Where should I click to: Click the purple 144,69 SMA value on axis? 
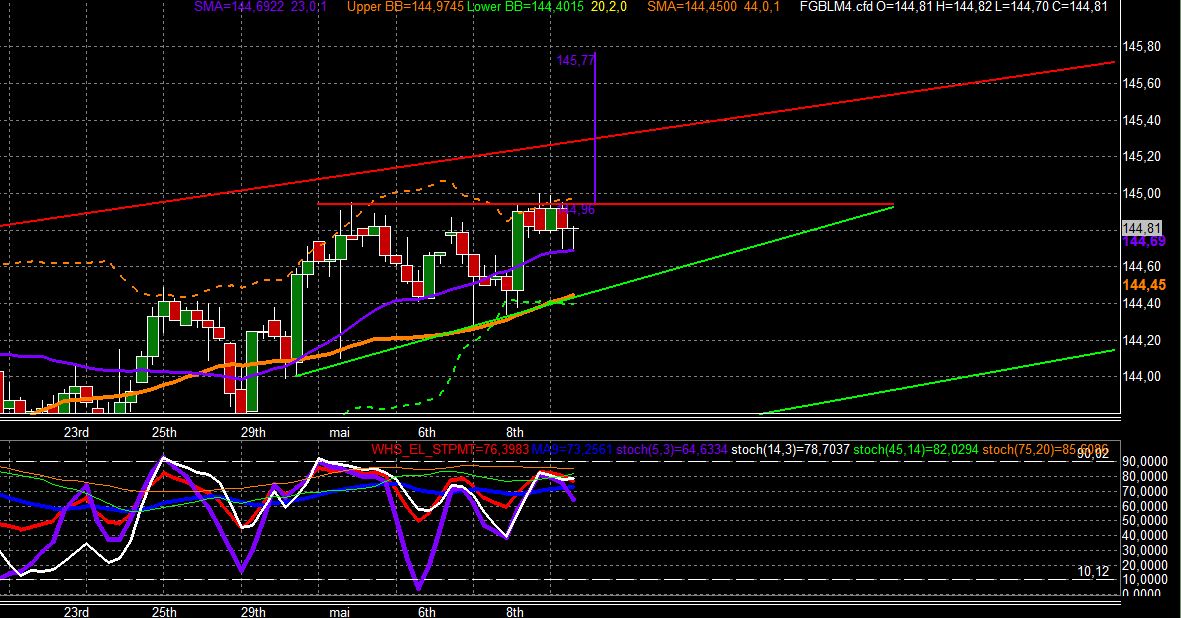[1144, 242]
